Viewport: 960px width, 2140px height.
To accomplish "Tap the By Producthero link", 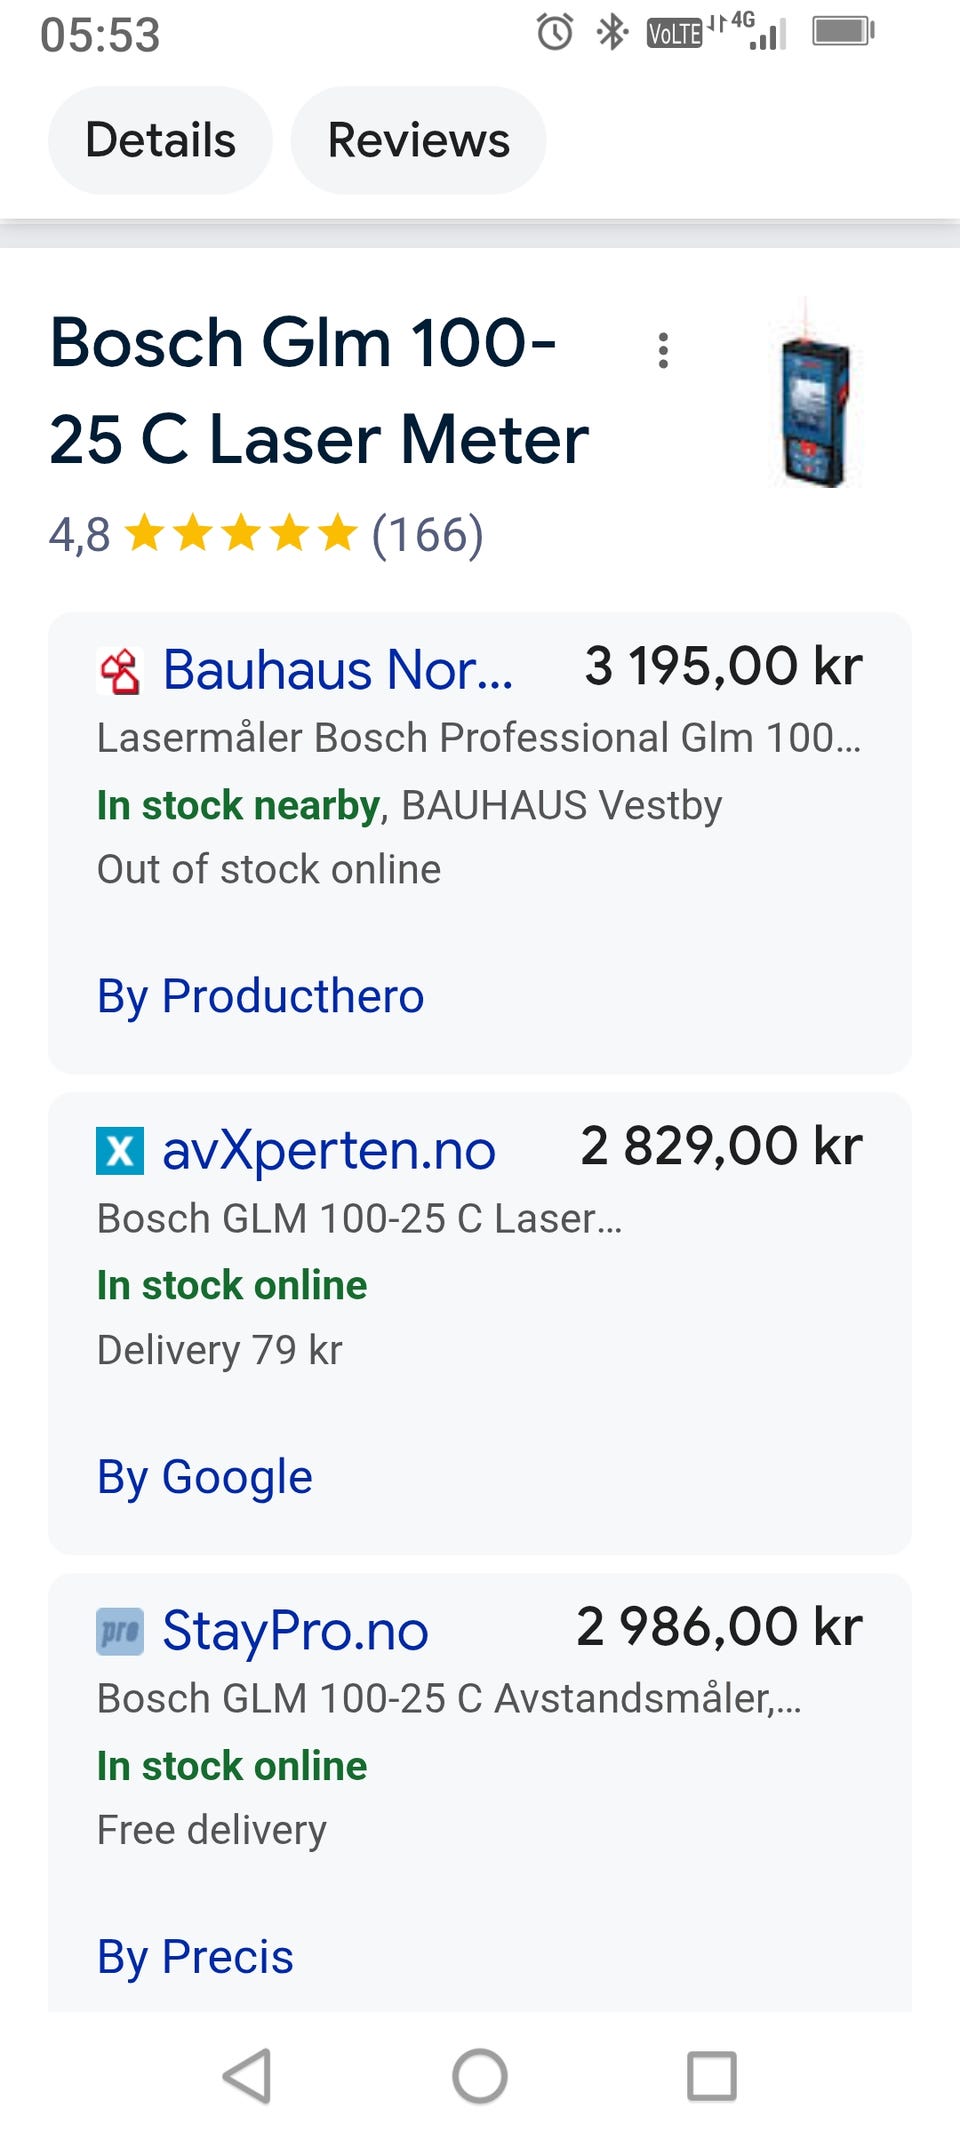I will [260, 996].
